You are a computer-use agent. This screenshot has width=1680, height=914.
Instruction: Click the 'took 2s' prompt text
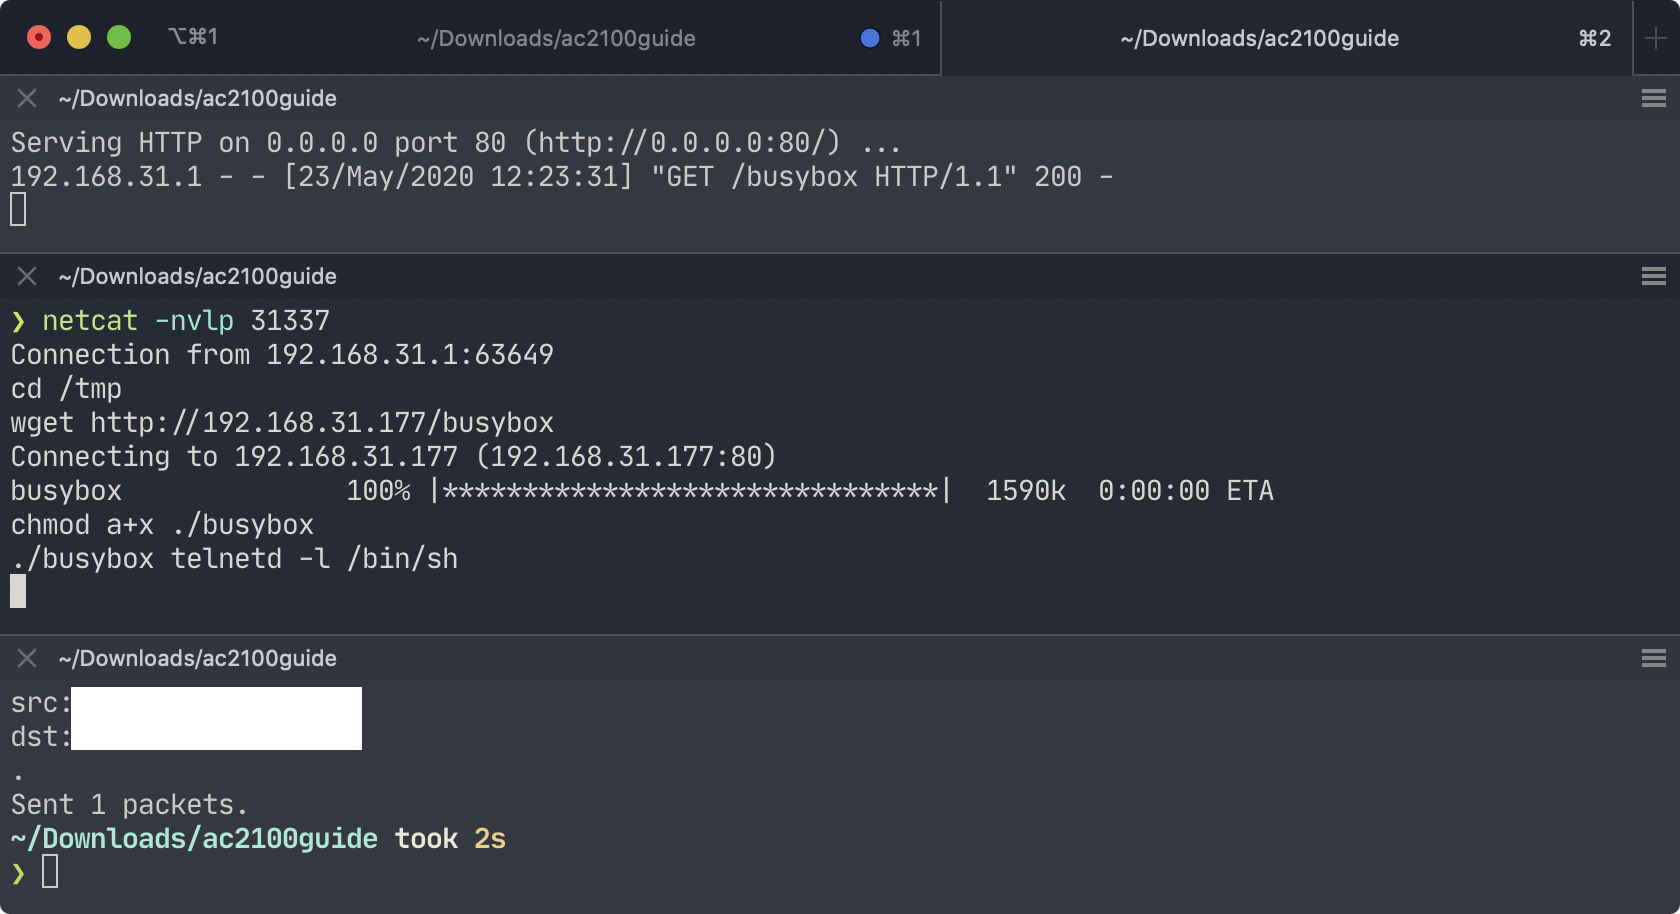tap(450, 839)
